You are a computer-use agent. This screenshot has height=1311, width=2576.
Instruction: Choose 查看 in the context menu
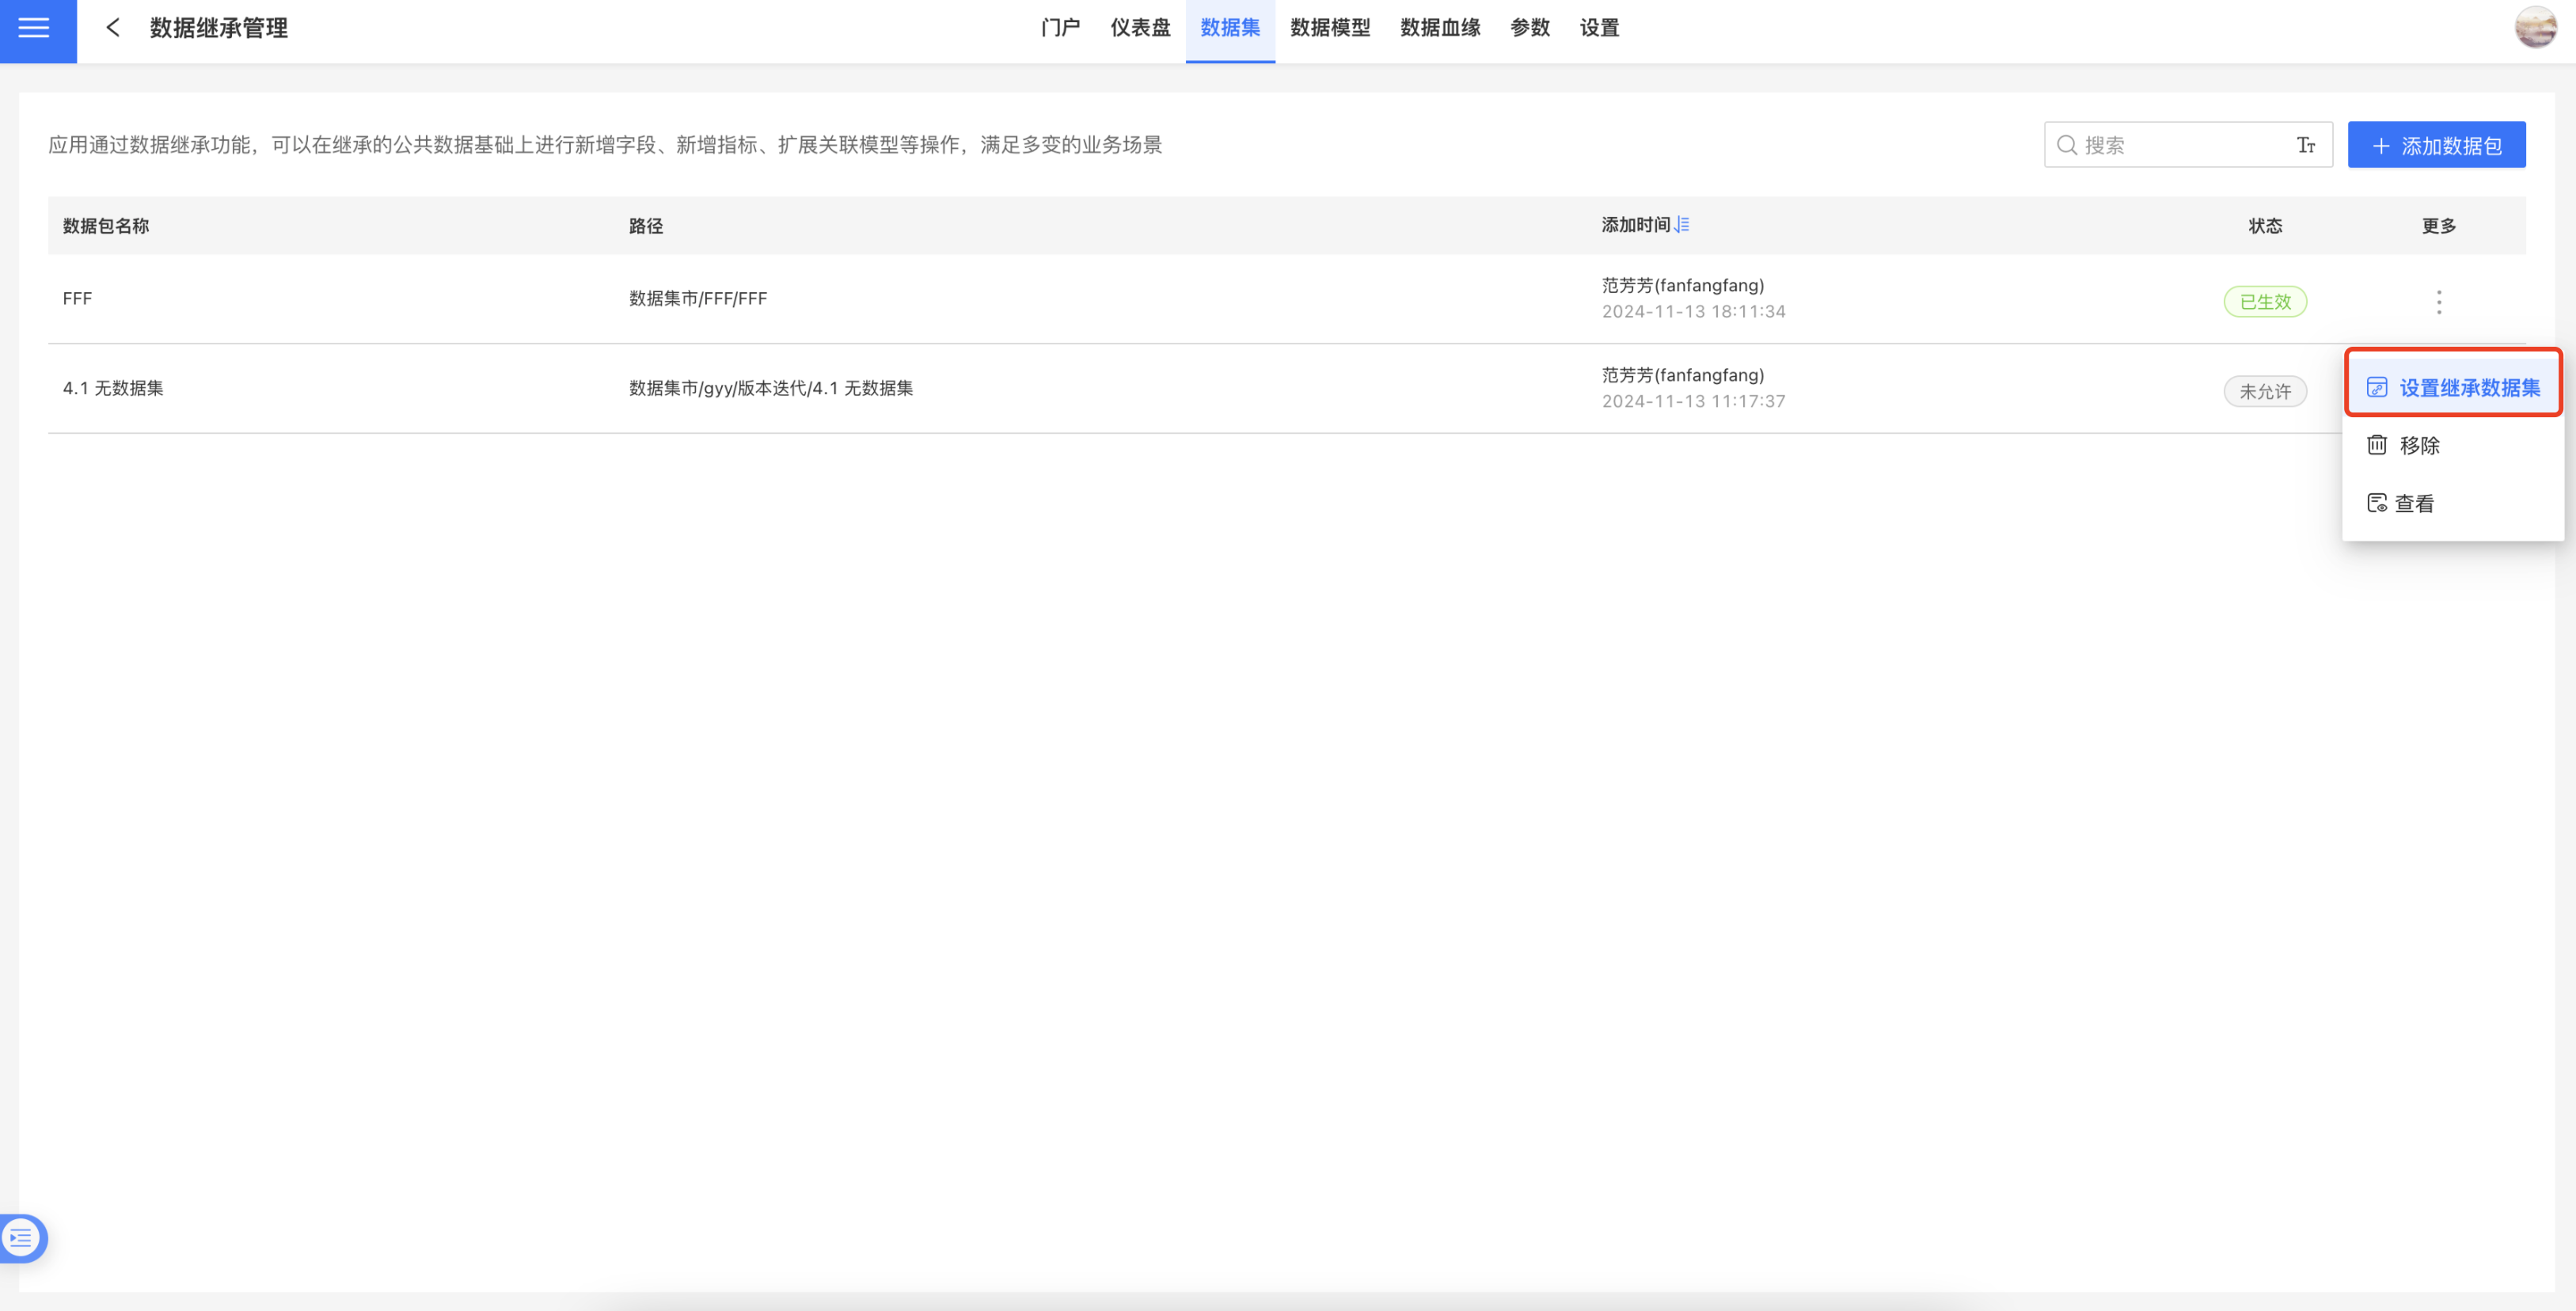click(x=2413, y=504)
